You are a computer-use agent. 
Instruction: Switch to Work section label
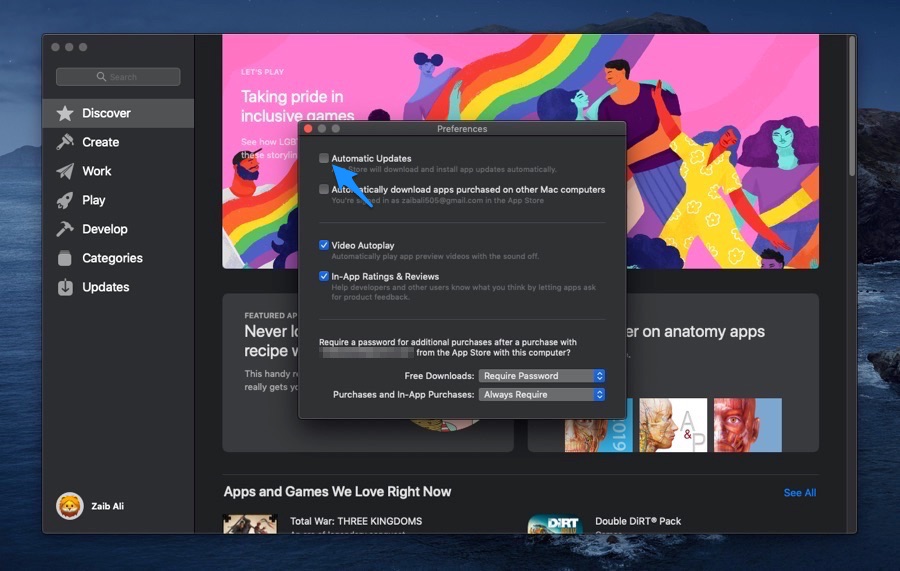click(x=96, y=171)
